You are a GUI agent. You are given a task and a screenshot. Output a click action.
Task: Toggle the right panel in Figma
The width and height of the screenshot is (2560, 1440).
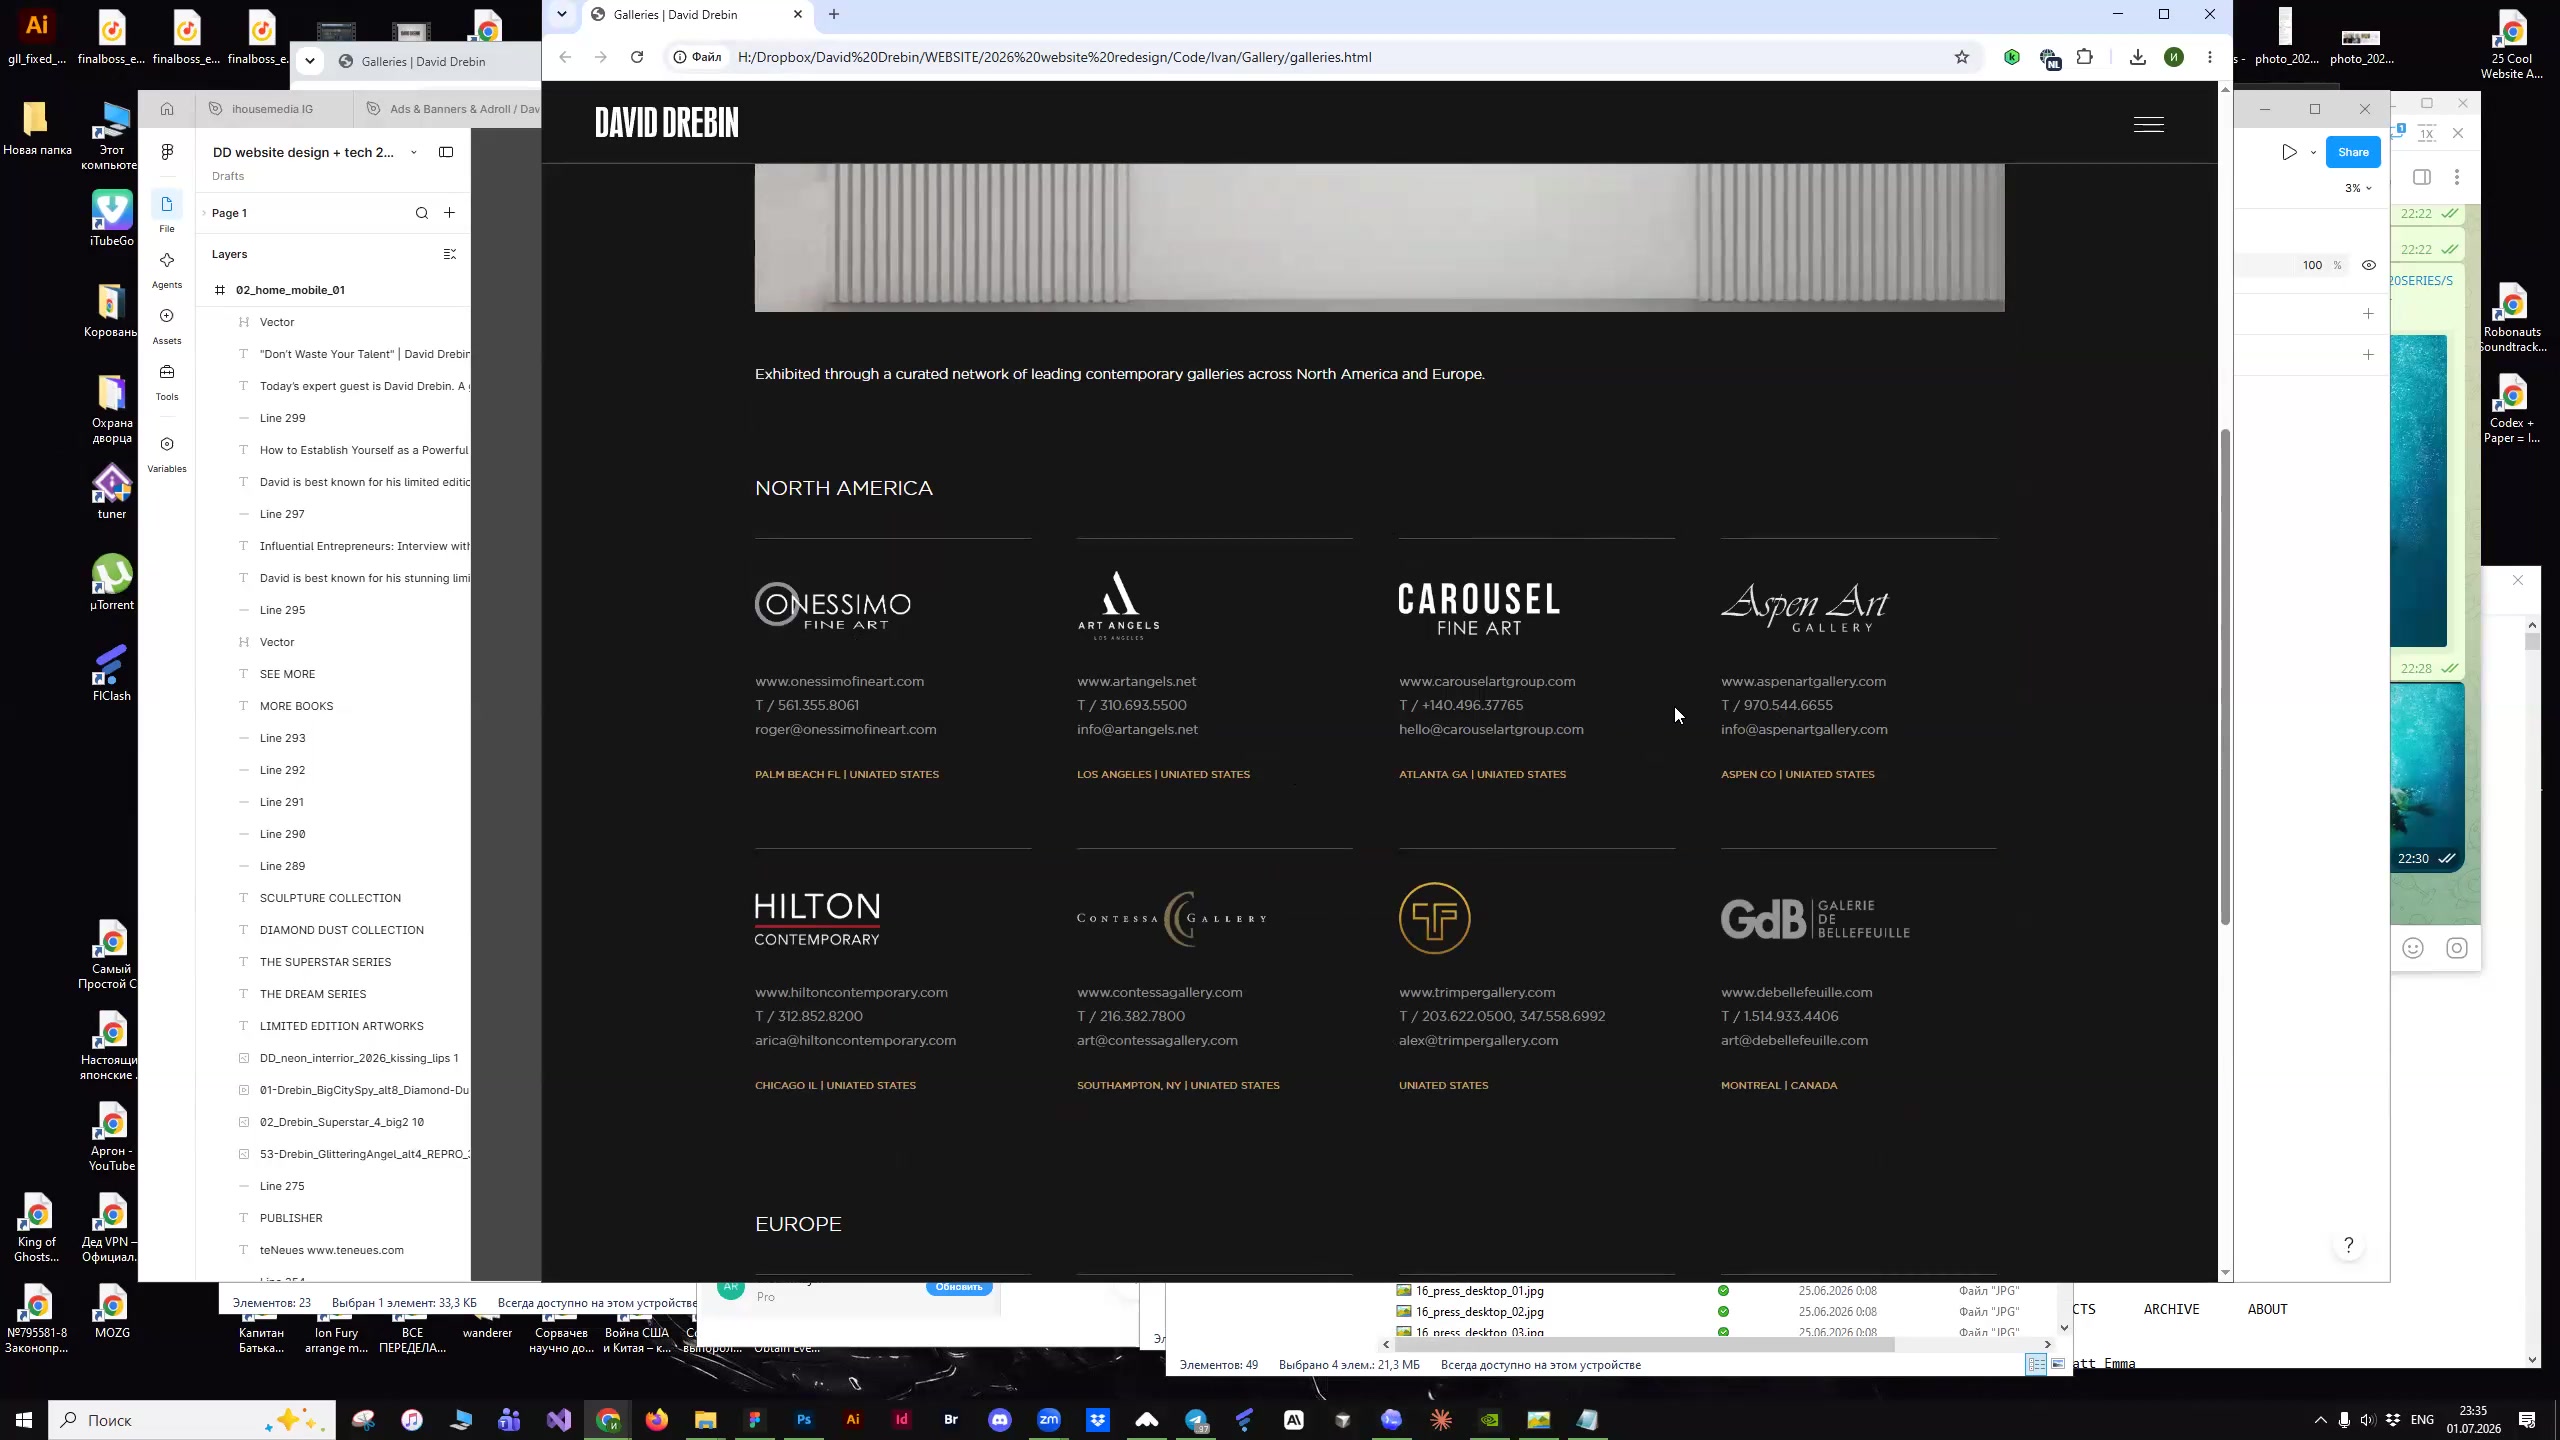2422,177
